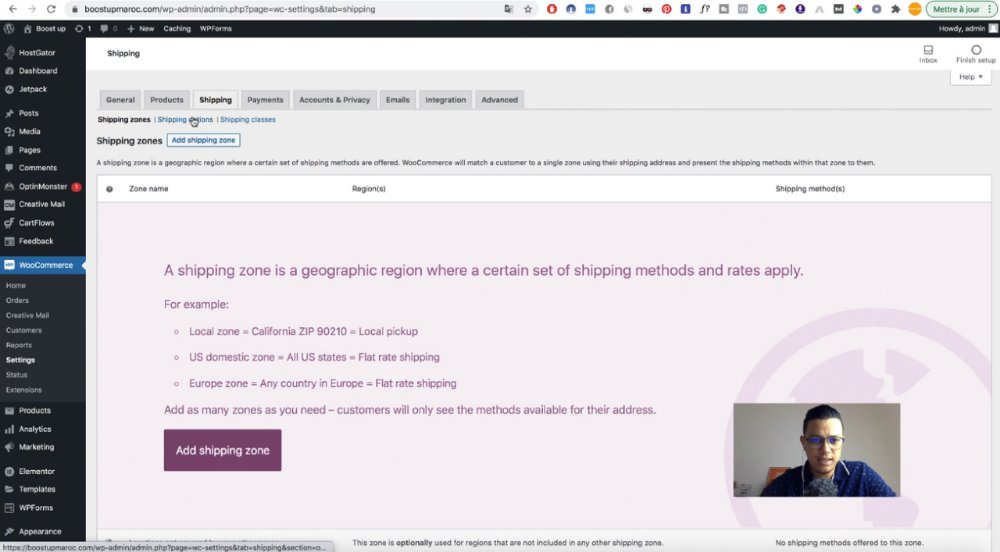Open the HostGator menu icon

10,53
